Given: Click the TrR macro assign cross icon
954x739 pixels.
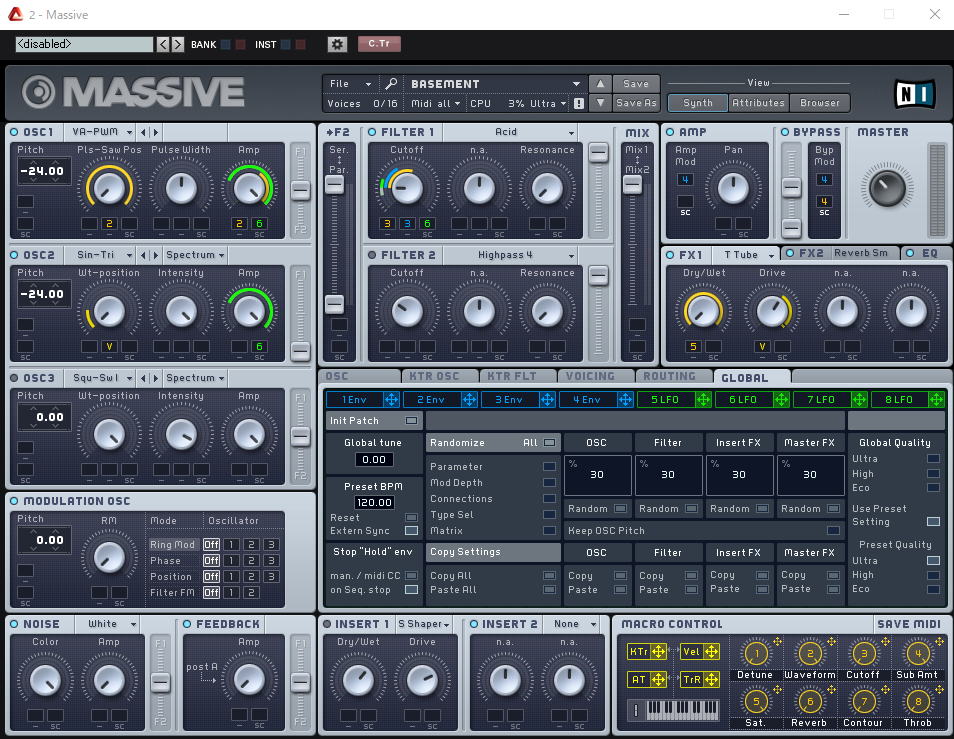Looking at the screenshot, I should click(x=711, y=679).
